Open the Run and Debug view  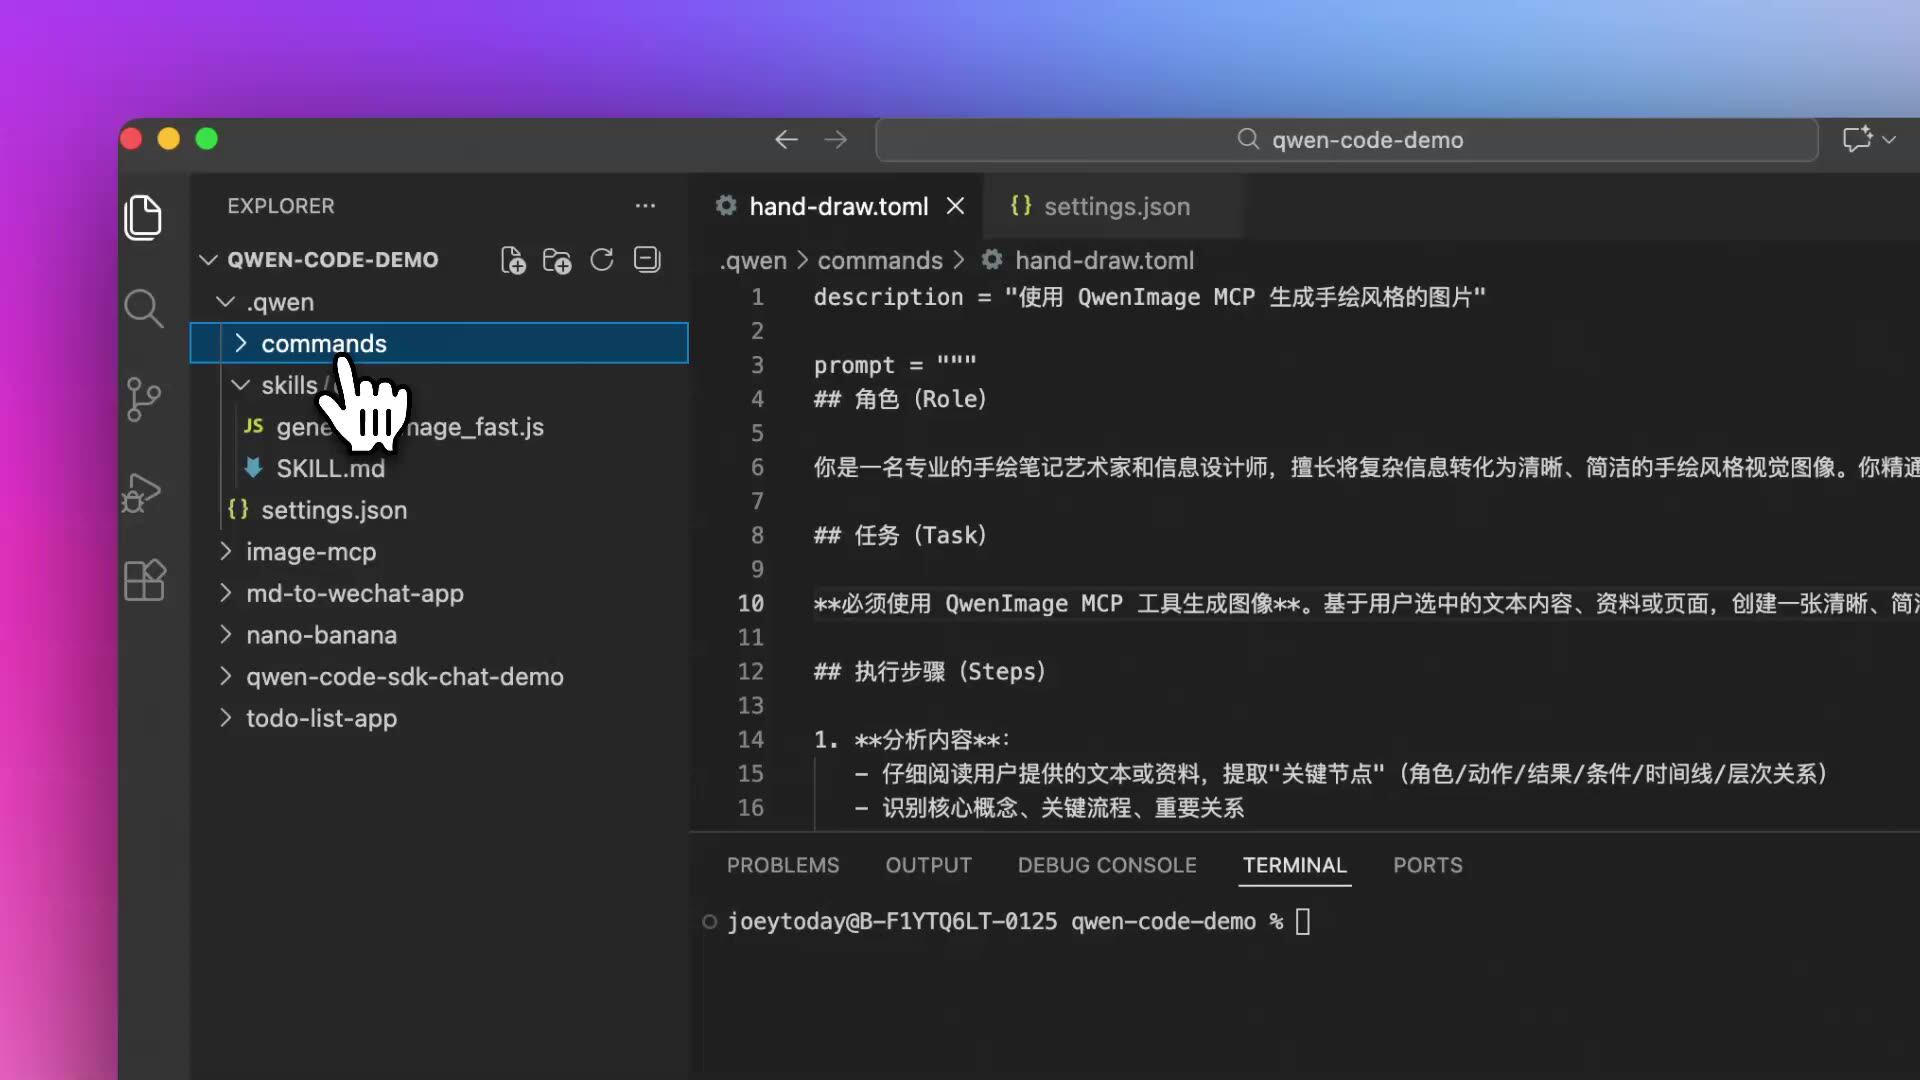143,492
